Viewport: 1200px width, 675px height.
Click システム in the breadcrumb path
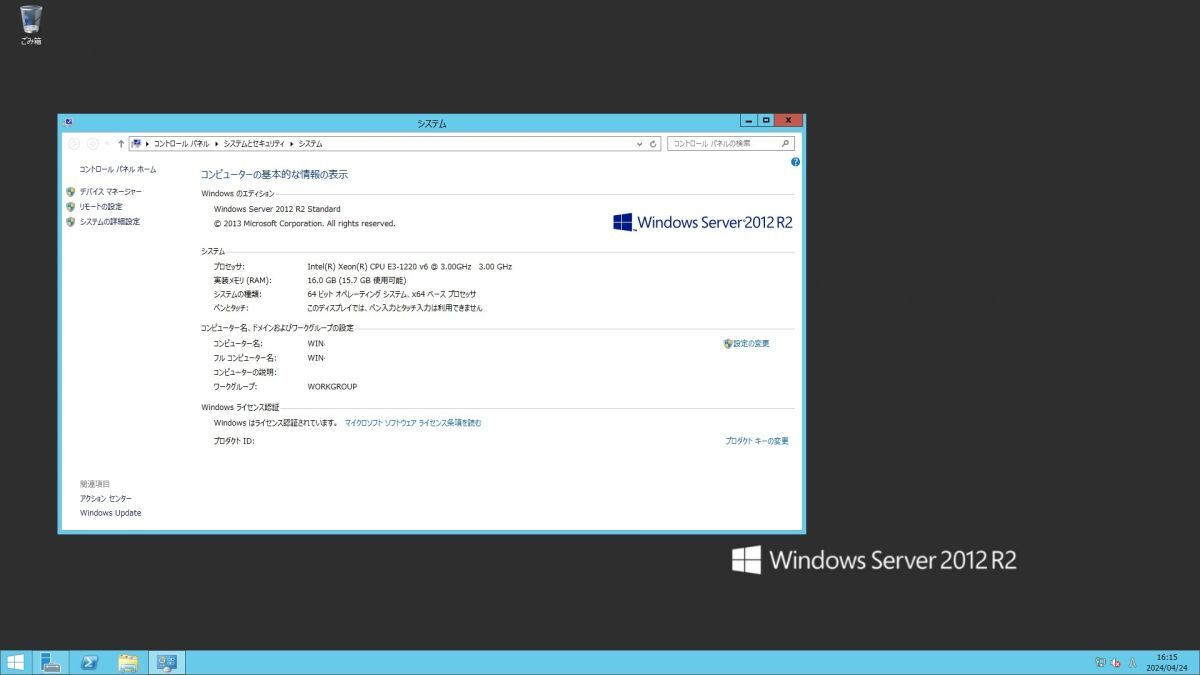pos(310,144)
